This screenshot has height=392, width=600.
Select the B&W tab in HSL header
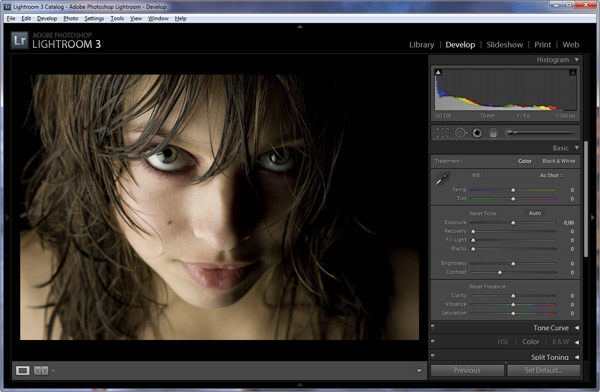tap(561, 341)
